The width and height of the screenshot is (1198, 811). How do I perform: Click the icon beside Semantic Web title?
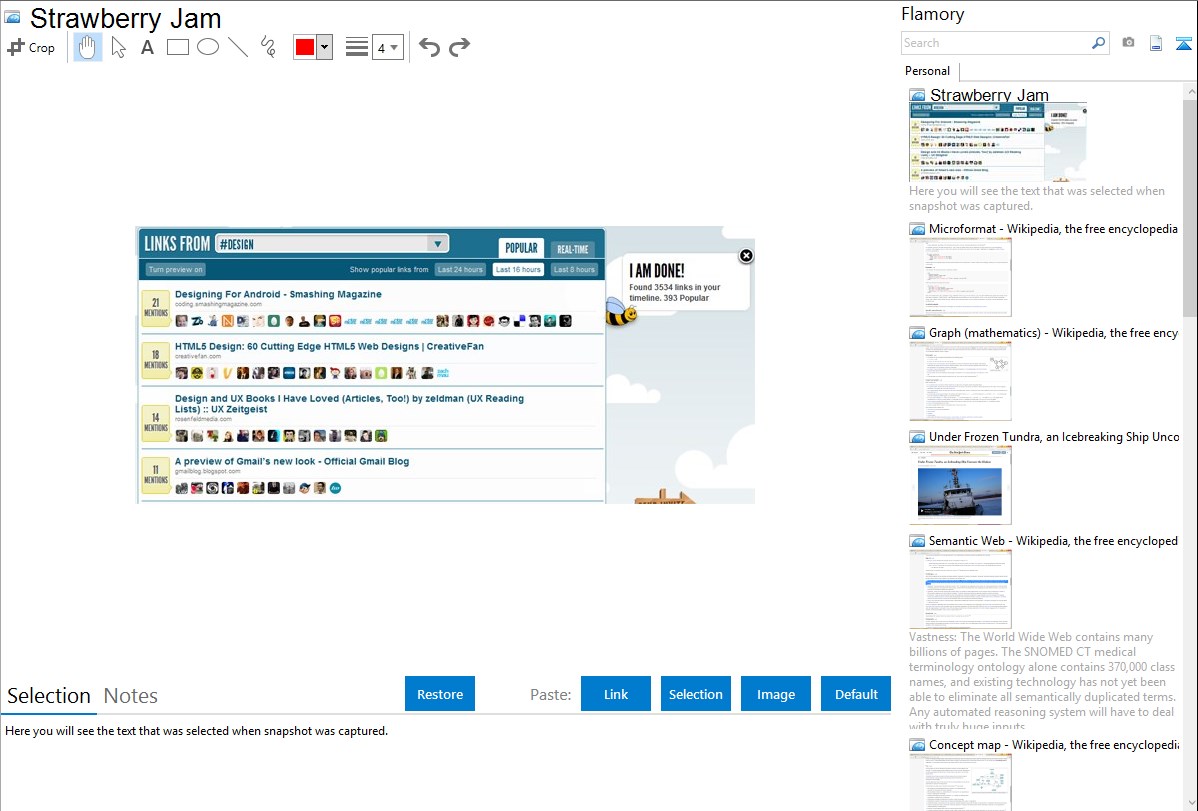tap(917, 541)
